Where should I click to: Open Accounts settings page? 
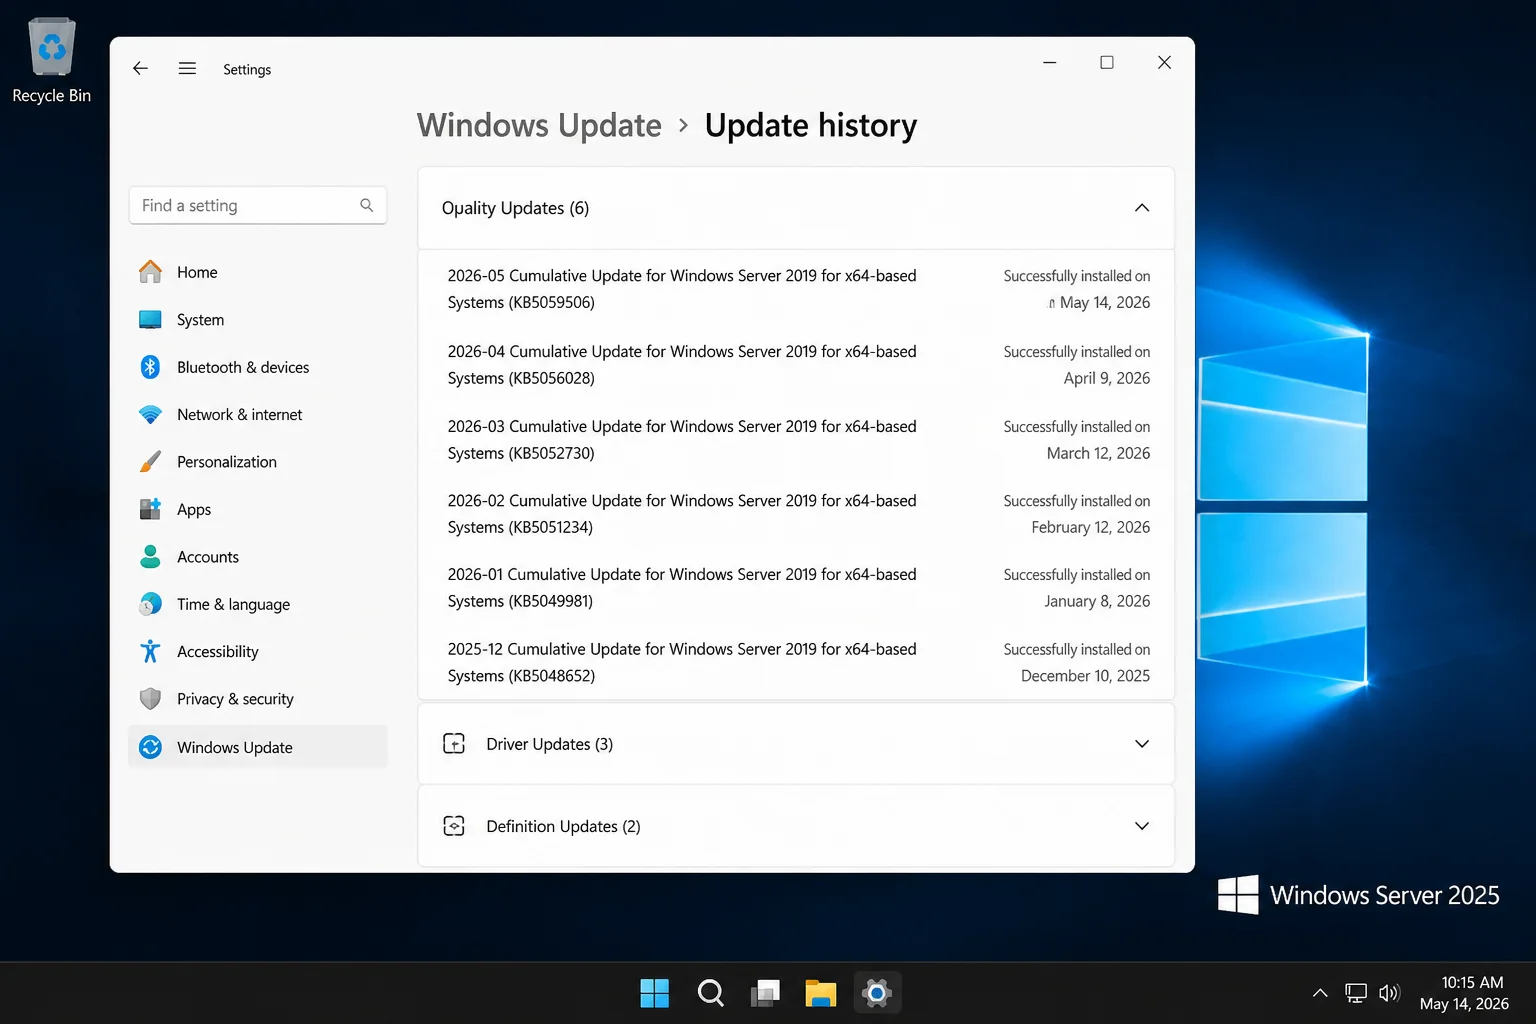click(258, 556)
